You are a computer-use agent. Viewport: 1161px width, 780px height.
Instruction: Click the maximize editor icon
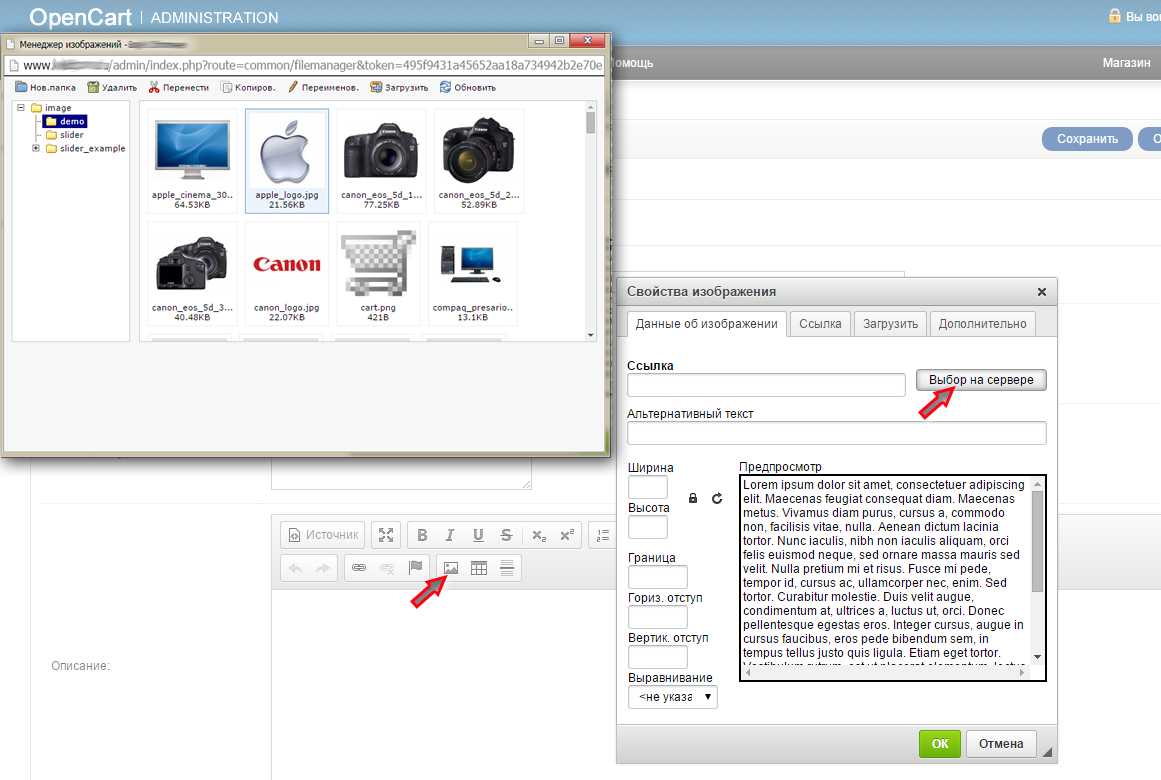click(386, 535)
